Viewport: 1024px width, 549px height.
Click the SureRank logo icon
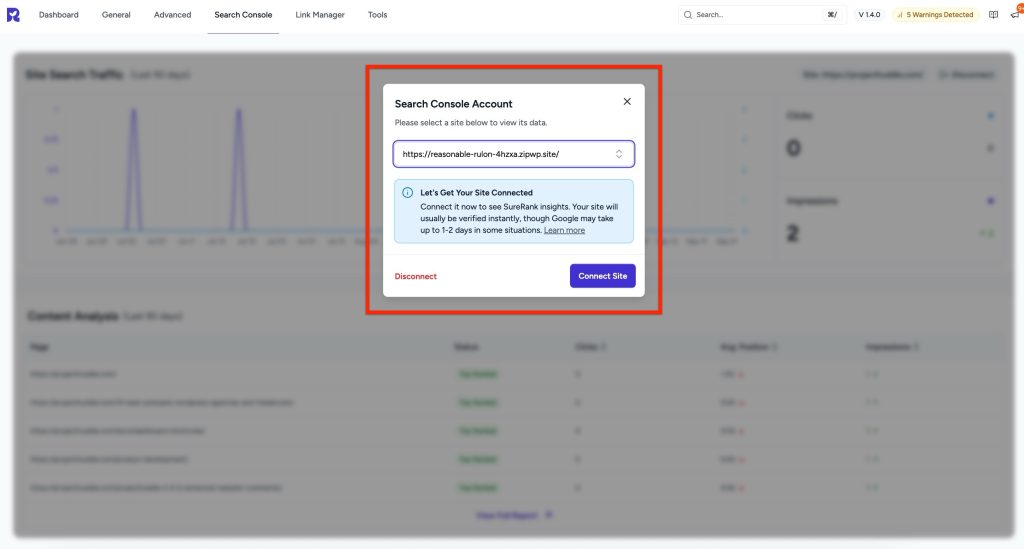point(13,15)
